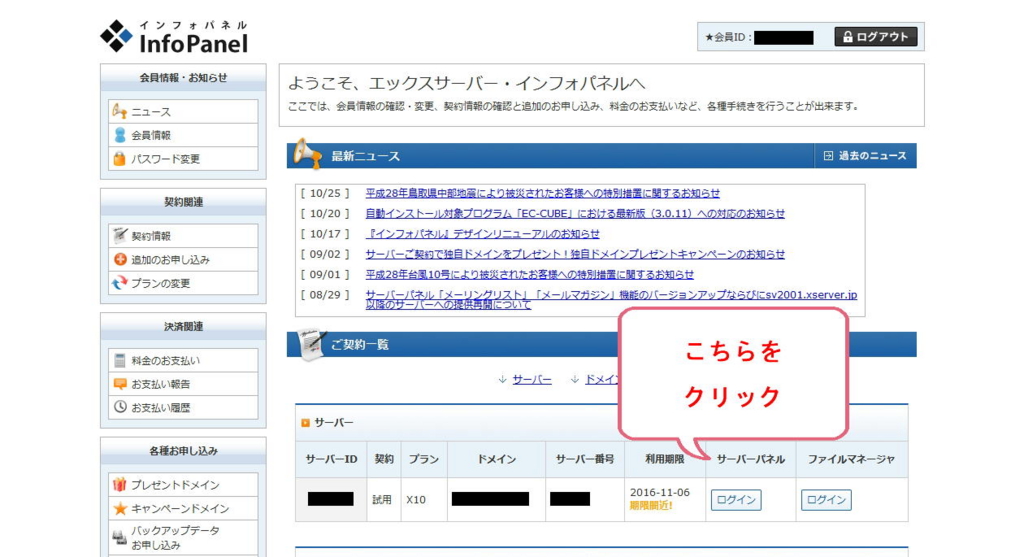Click the document icon beside ご契約一覧
Image resolution: width=1024 pixels, height=557 pixels.
[x=312, y=344]
